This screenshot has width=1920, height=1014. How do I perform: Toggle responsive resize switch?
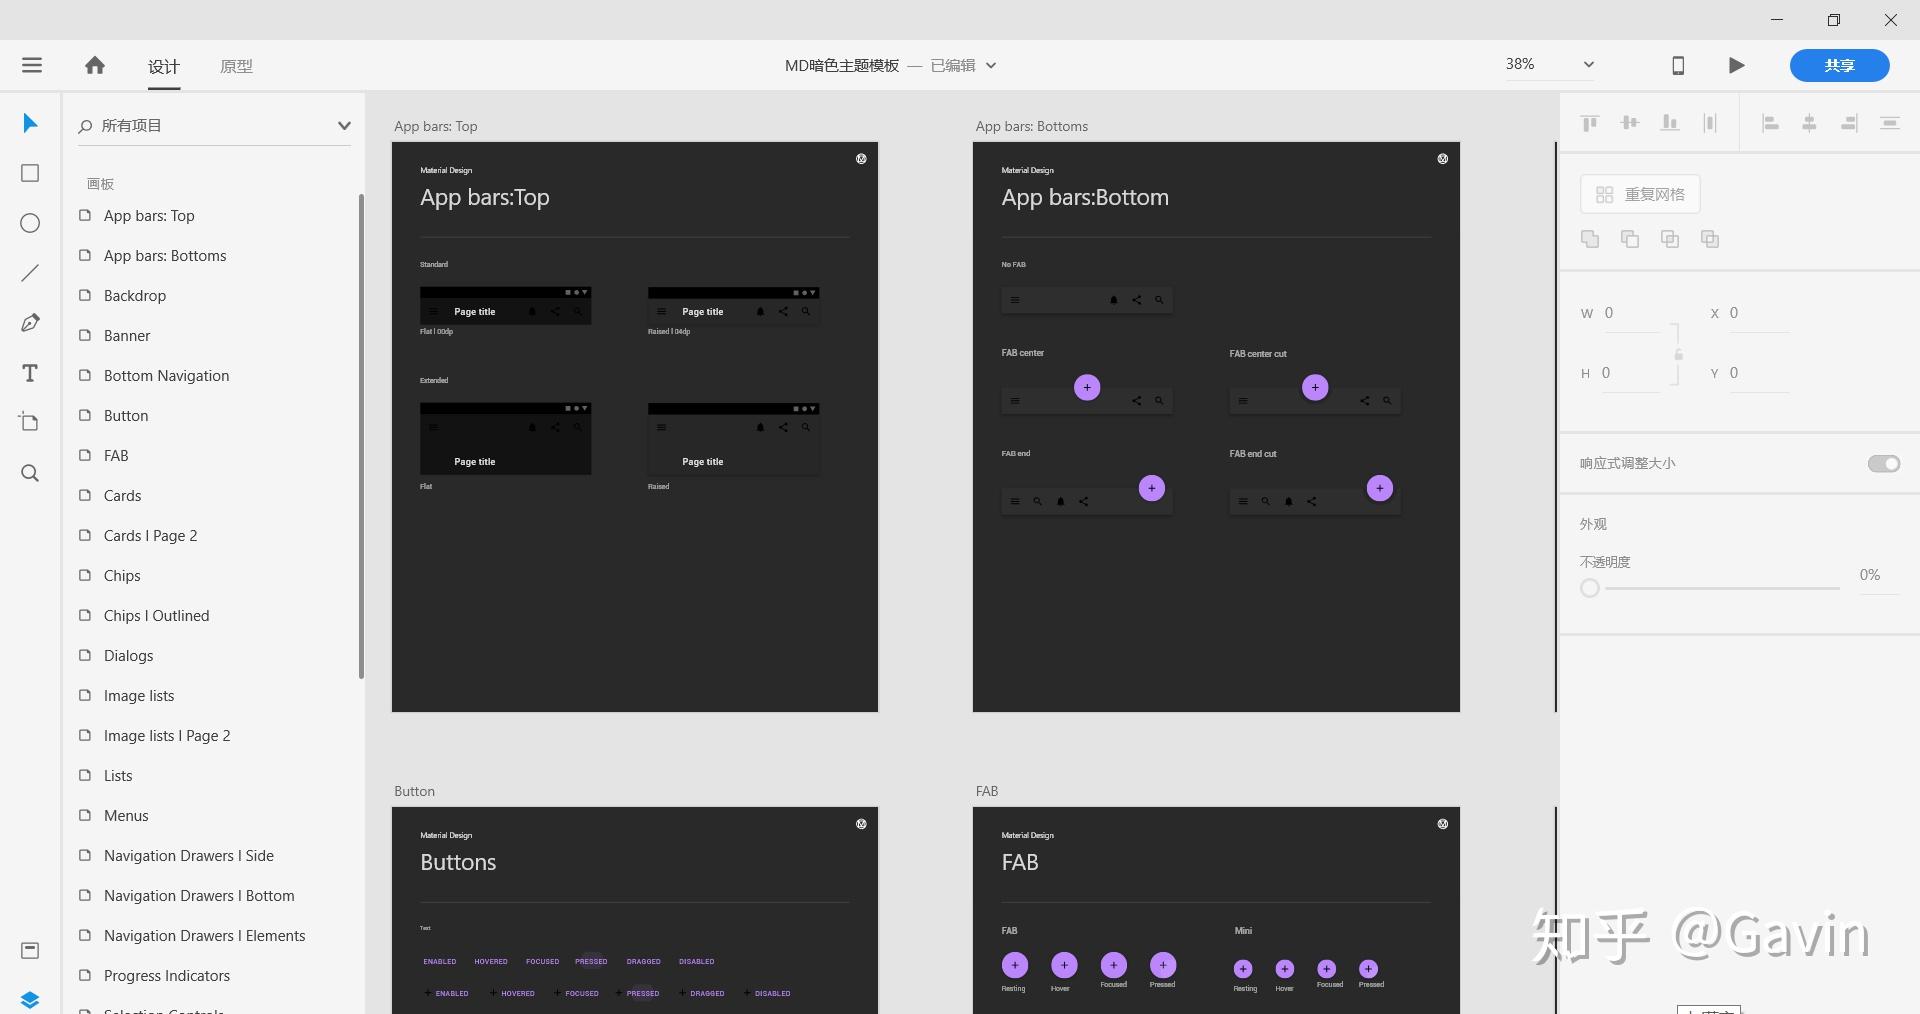1884,463
